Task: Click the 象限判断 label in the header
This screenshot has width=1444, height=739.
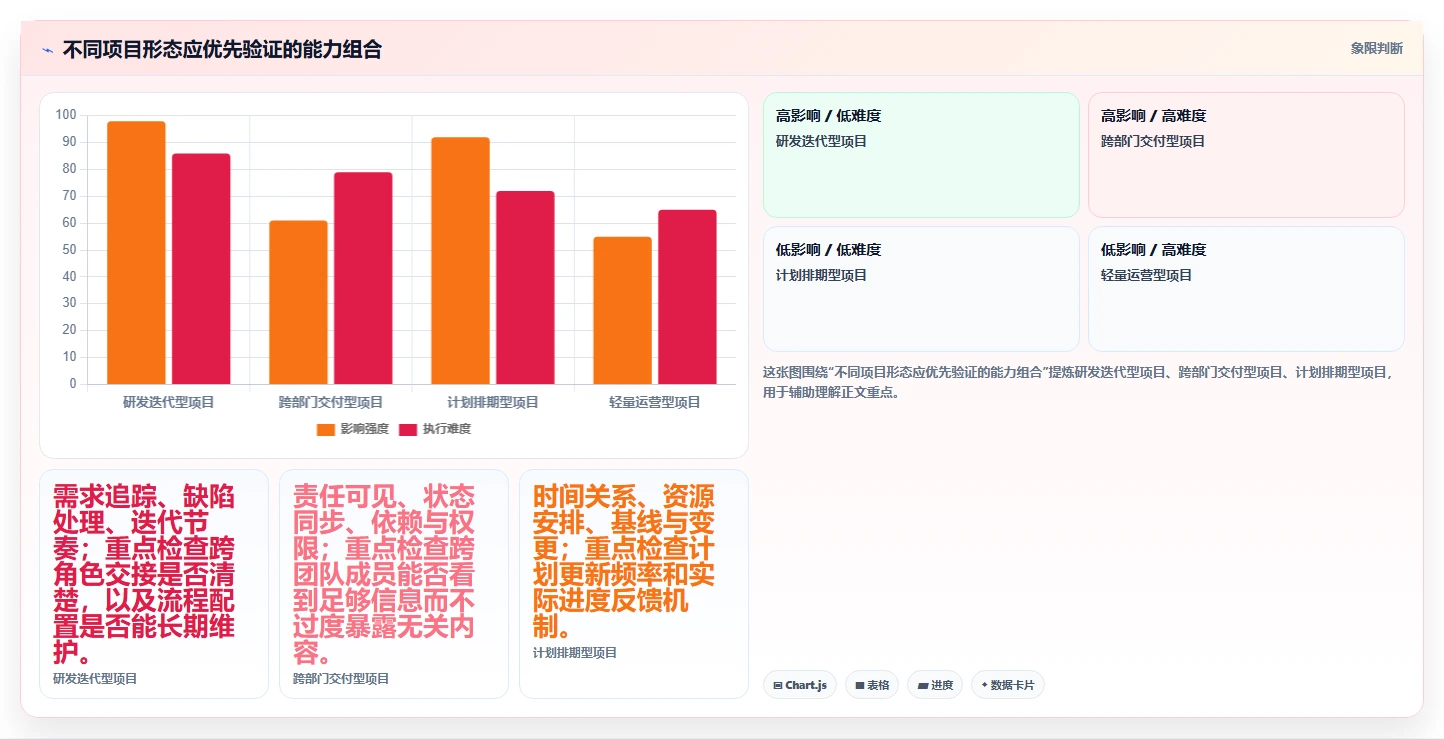Action: coord(1376,48)
